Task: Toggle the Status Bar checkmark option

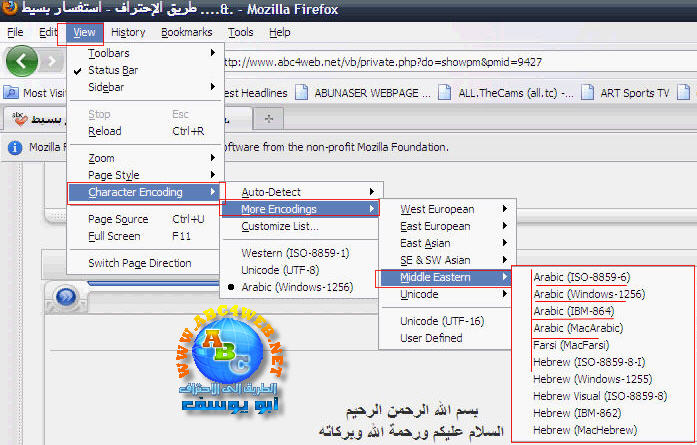Action: [113, 70]
